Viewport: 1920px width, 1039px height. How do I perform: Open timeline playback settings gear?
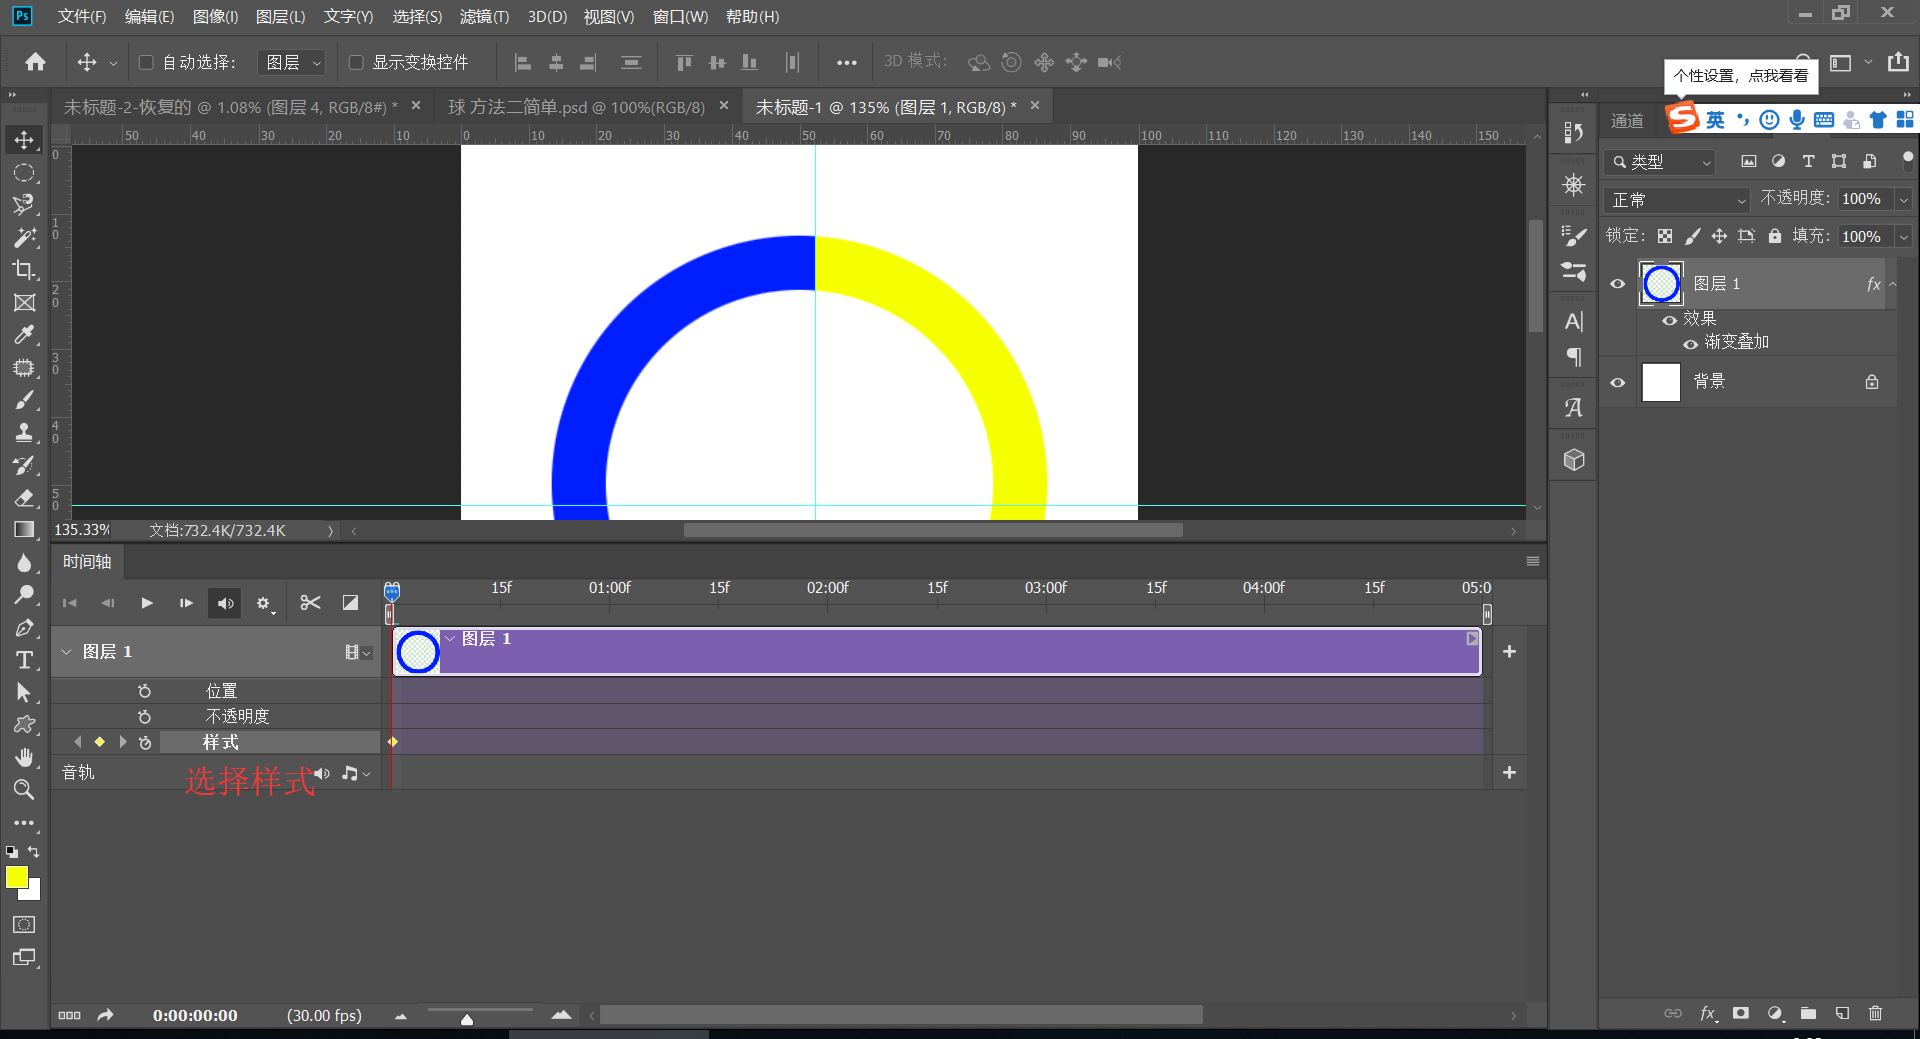tap(264, 604)
